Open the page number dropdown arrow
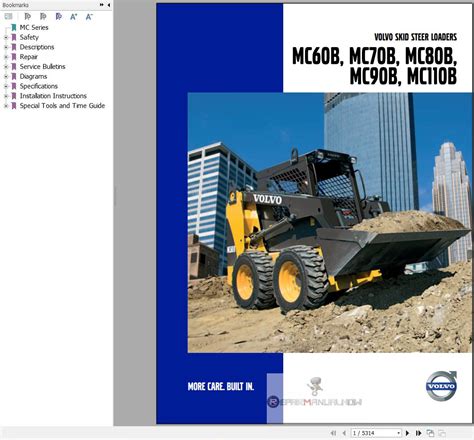474x440 pixels. coord(398,433)
